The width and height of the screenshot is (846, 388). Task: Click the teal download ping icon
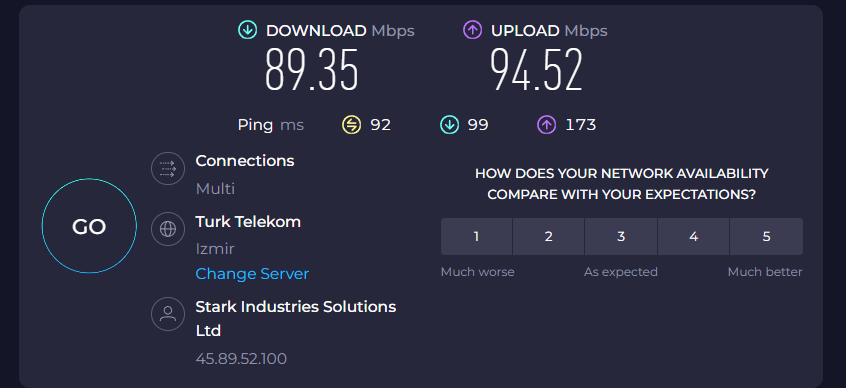point(449,125)
